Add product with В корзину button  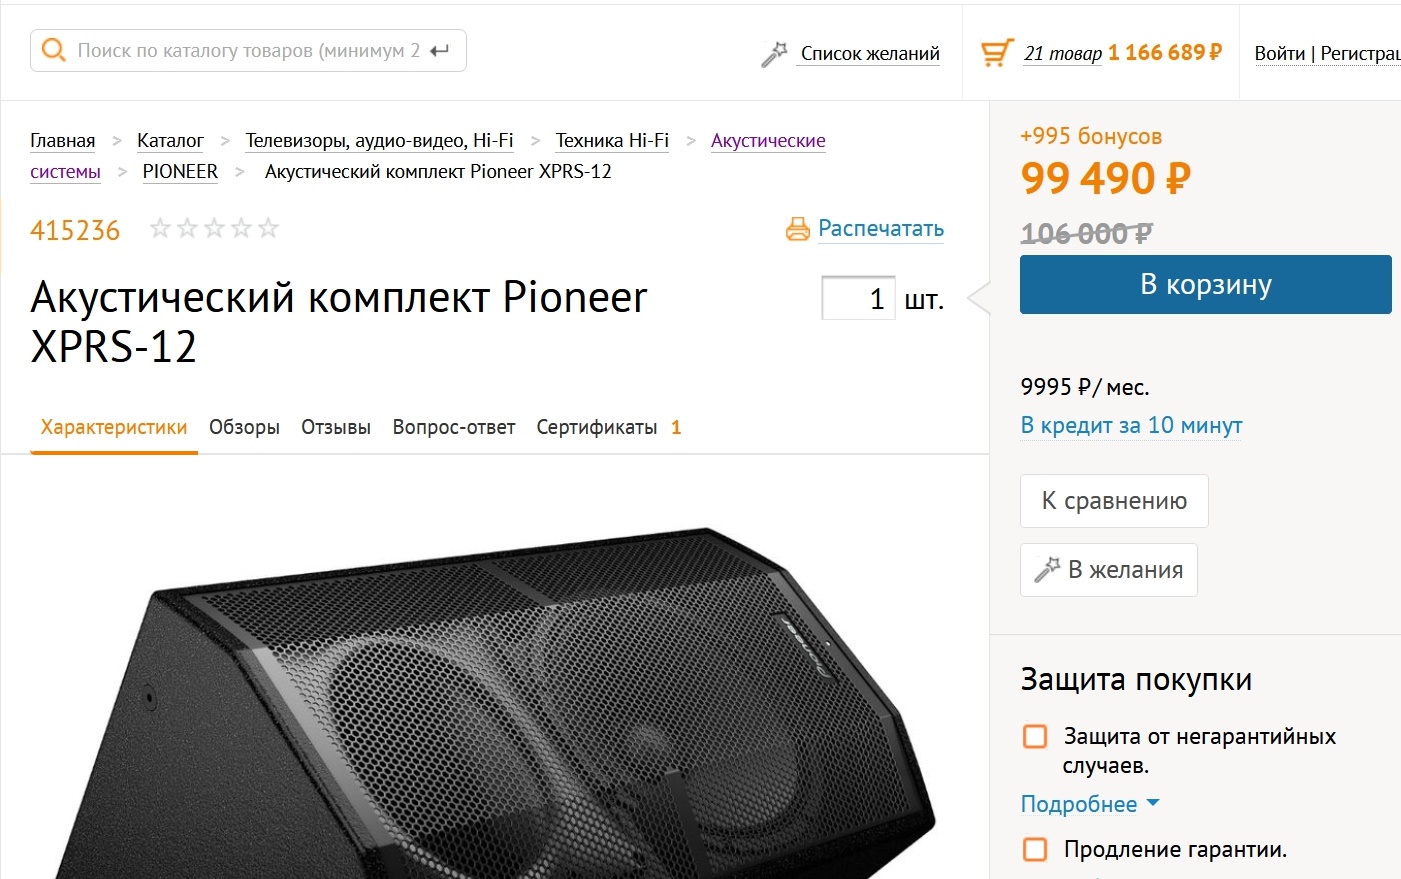coord(1205,285)
